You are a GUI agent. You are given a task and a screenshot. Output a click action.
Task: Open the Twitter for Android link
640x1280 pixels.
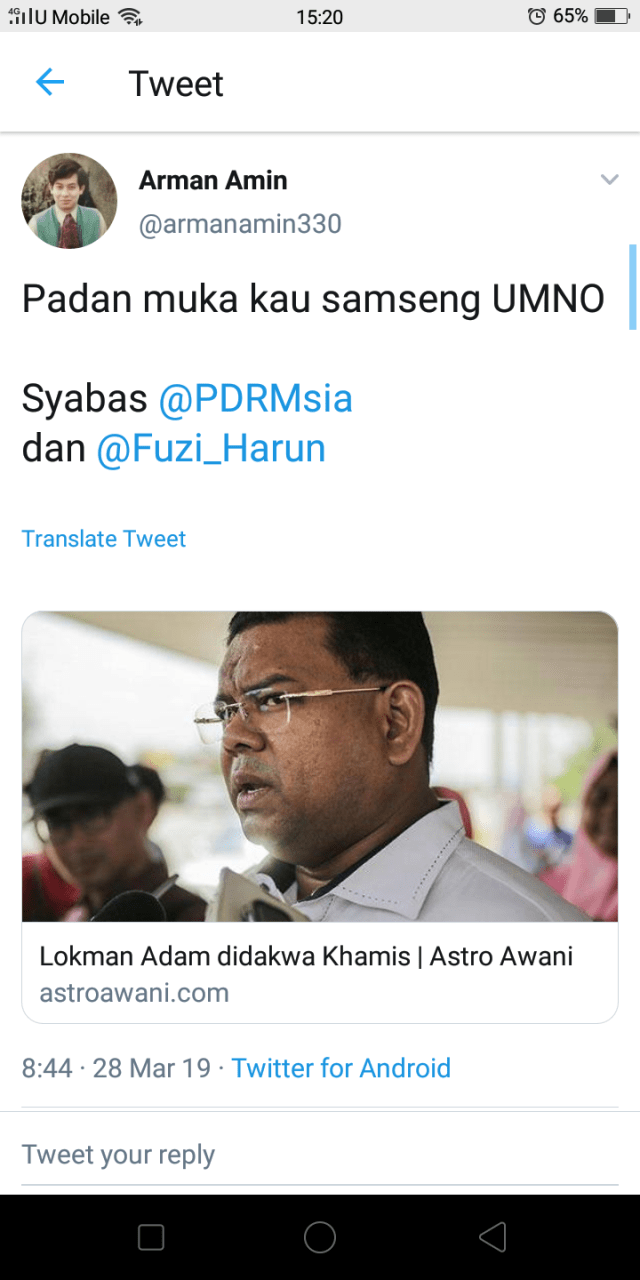tap(341, 1068)
